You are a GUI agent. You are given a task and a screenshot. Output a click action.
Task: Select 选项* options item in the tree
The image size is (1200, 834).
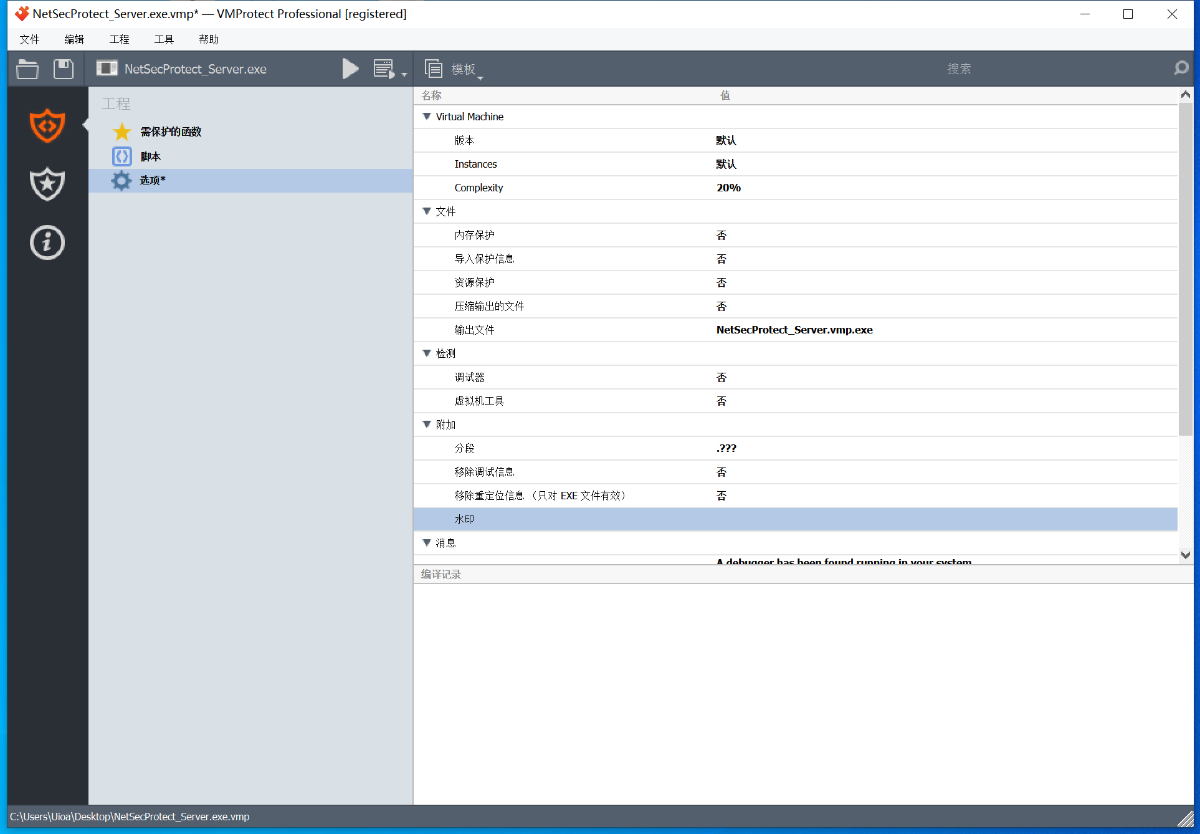point(152,181)
